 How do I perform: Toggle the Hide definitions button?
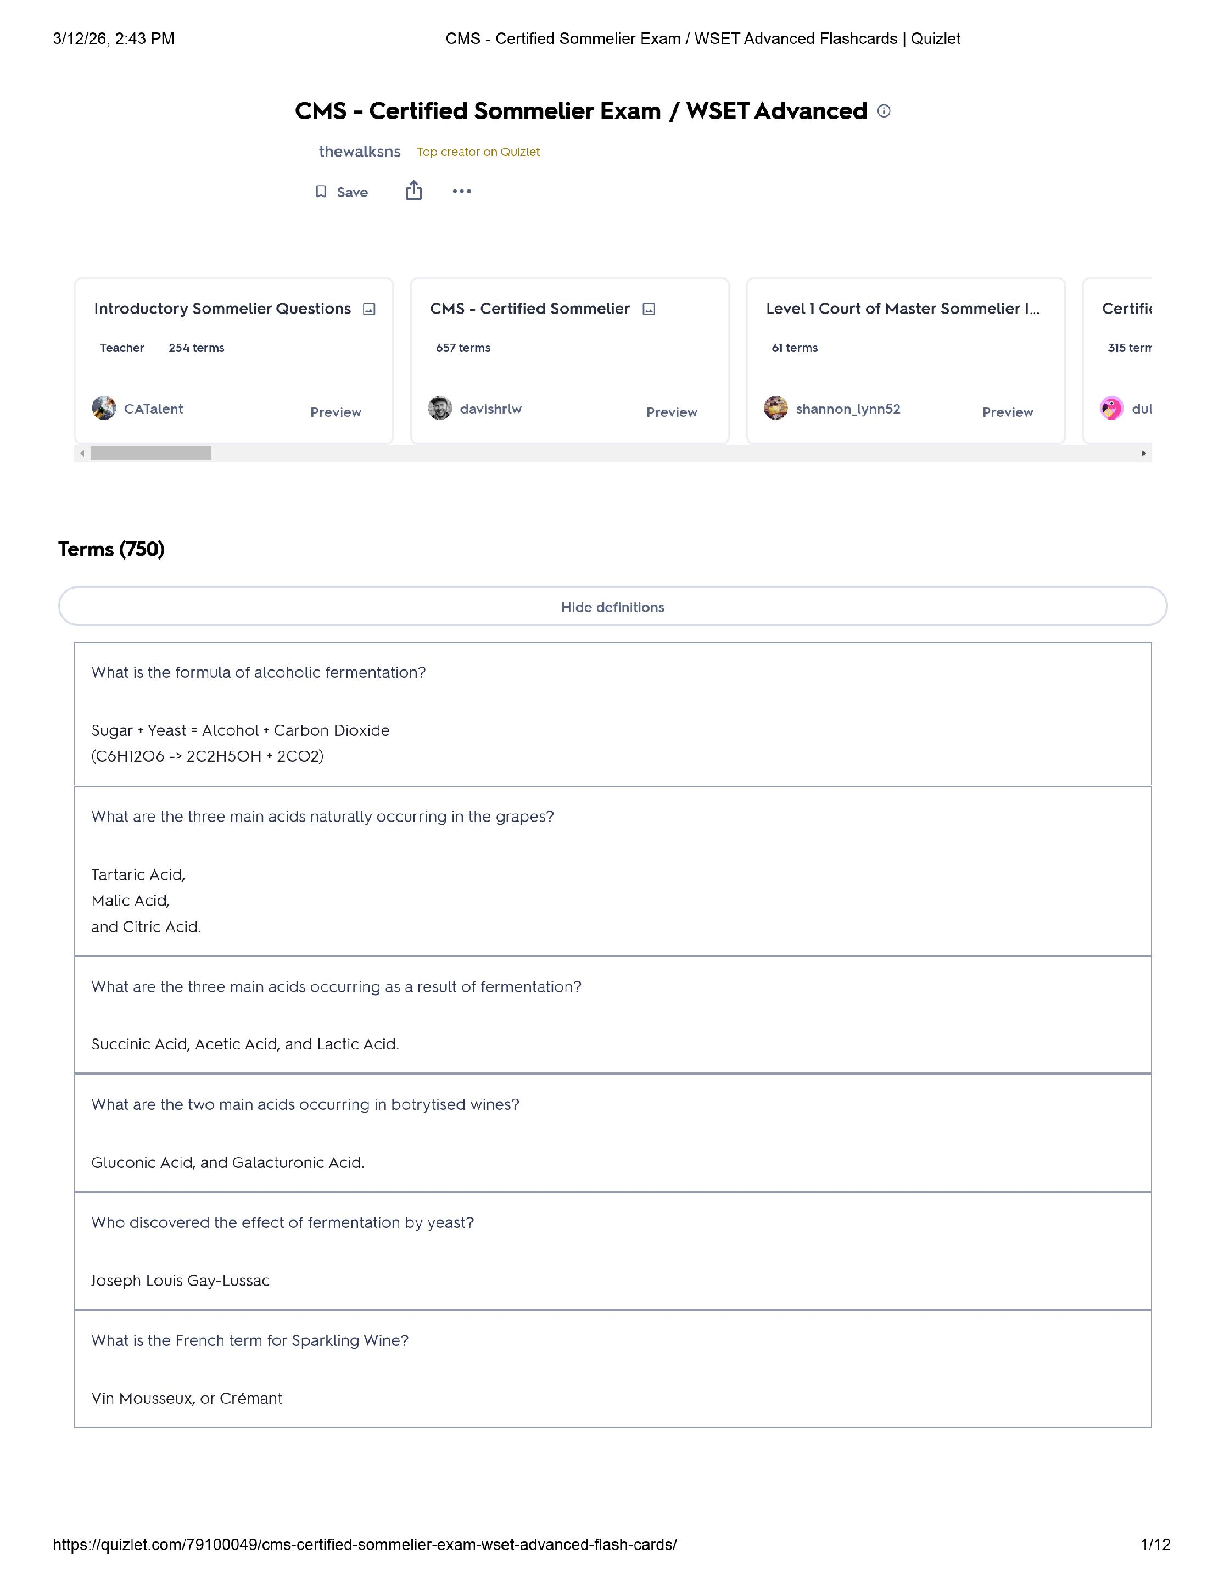613,607
